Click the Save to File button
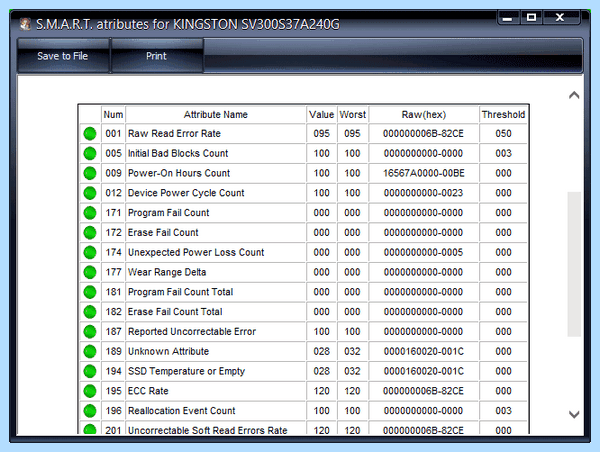 click(x=63, y=56)
